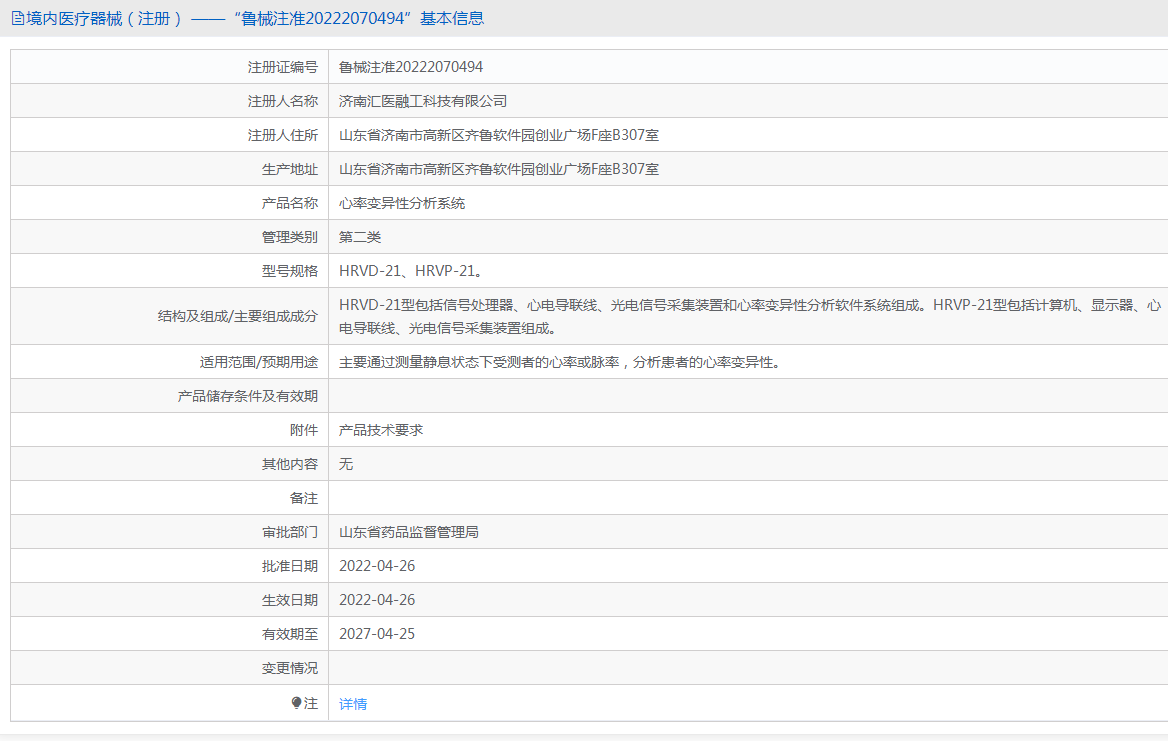Click the 无 value in 其他内容 row
This screenshot has height=741, width=1168.
click(x=346, y=465)
